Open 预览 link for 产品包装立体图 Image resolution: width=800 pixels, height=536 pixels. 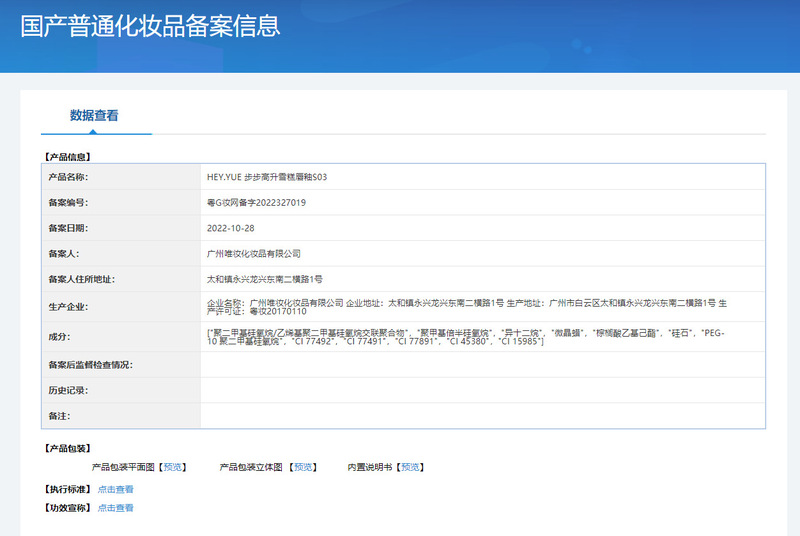pos(304,467)
